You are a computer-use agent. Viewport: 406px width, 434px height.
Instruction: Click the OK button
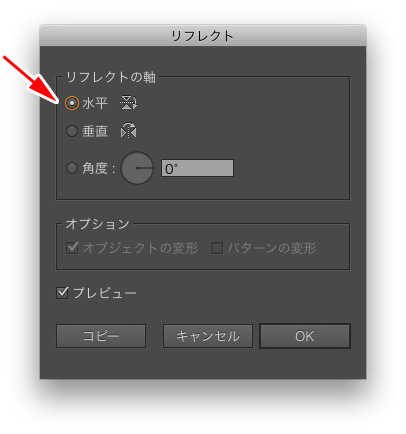[305, 336]
